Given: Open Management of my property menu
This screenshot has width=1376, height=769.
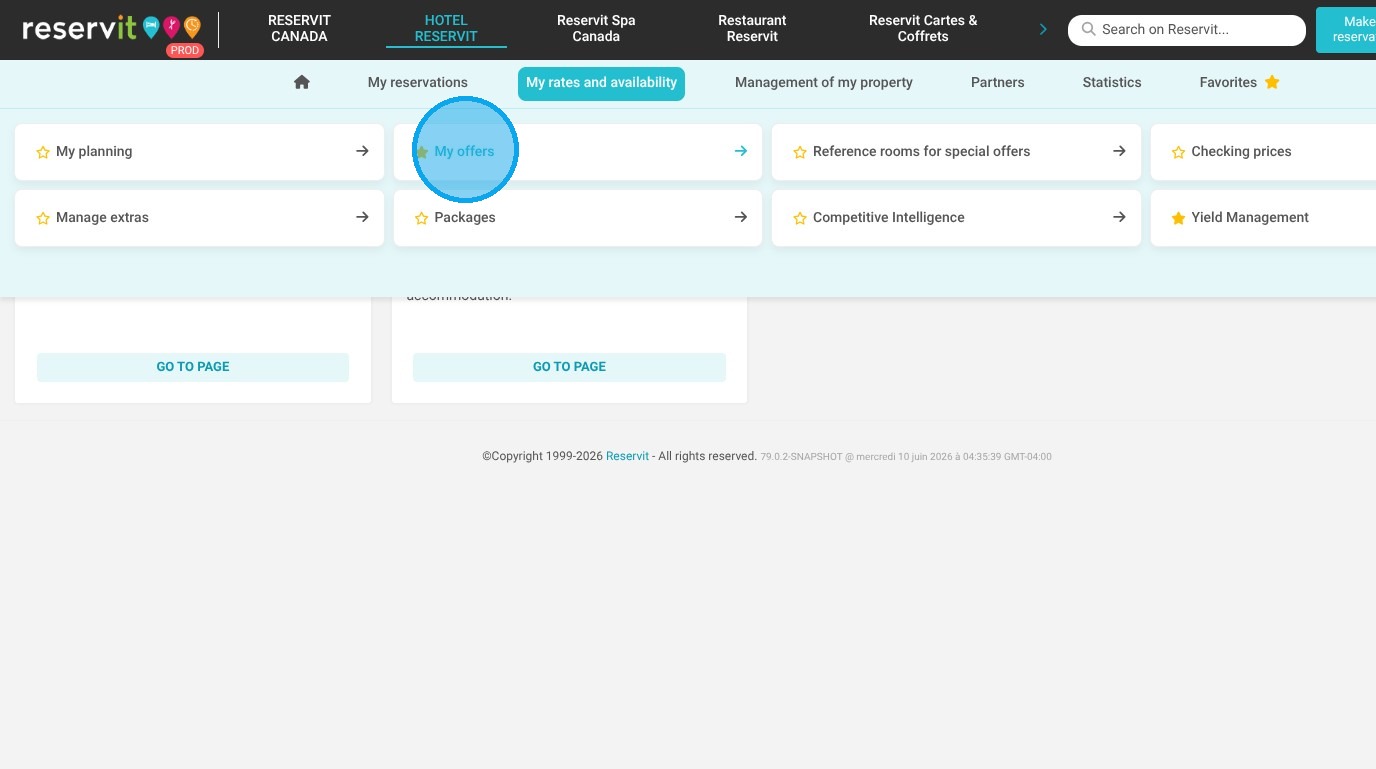Looking at the screenshot, I should (824, 82).
